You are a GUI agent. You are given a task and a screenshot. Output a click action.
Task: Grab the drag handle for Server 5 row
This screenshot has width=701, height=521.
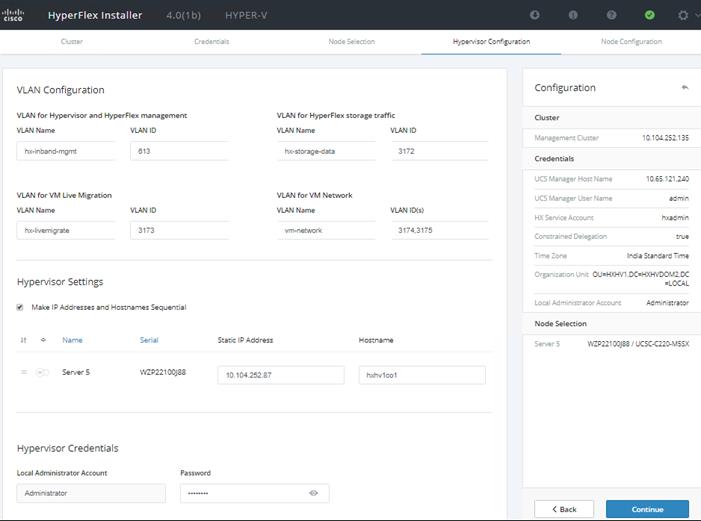[24, 372]
